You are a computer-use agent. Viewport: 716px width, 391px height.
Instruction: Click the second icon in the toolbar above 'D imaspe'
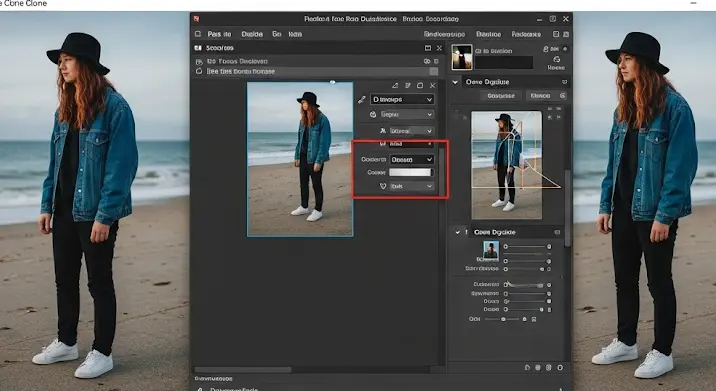408,85
